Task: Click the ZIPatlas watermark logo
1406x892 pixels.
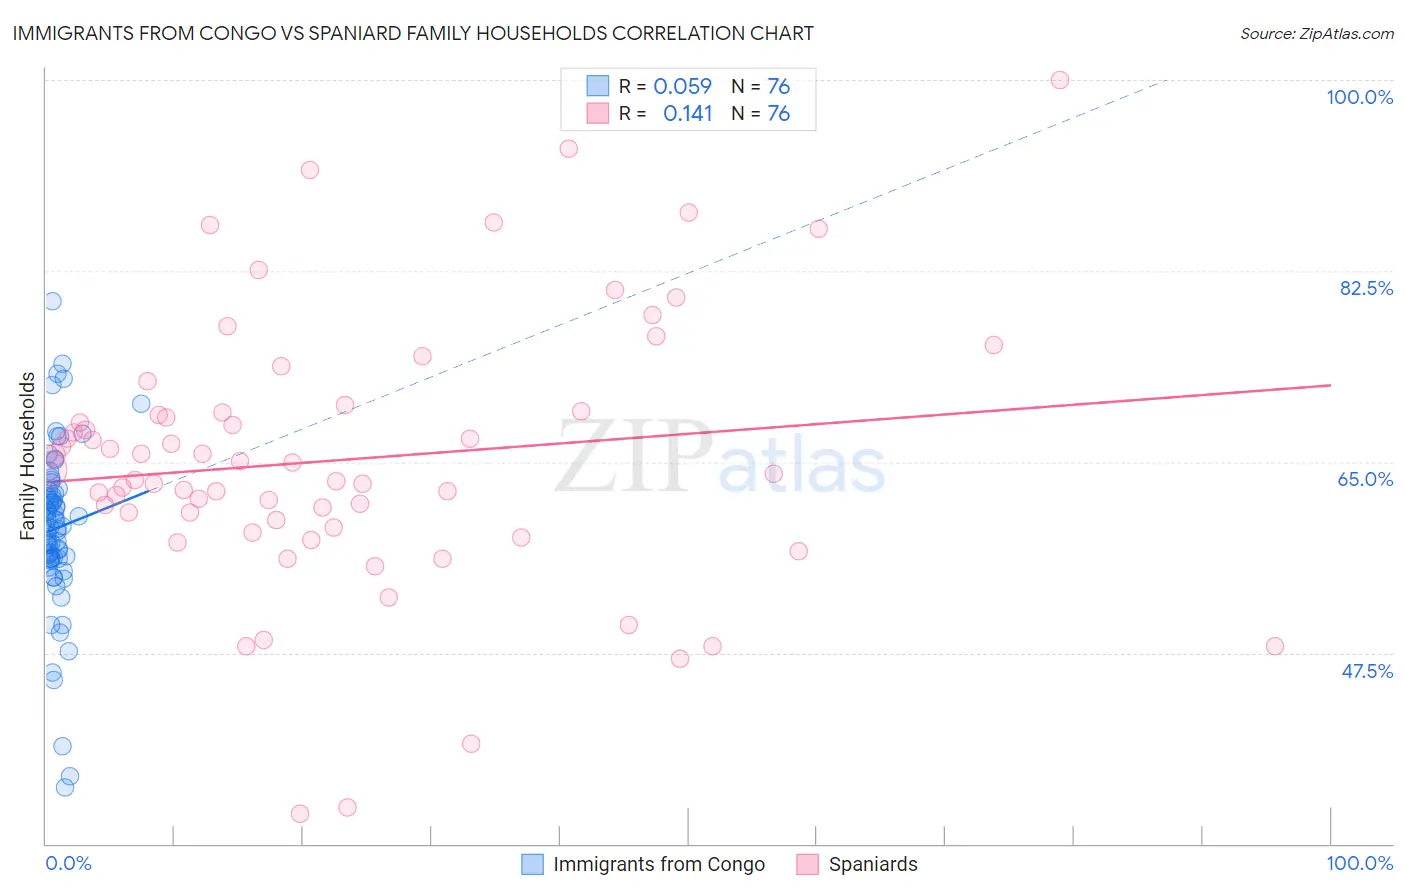Action: click(720, 457)
